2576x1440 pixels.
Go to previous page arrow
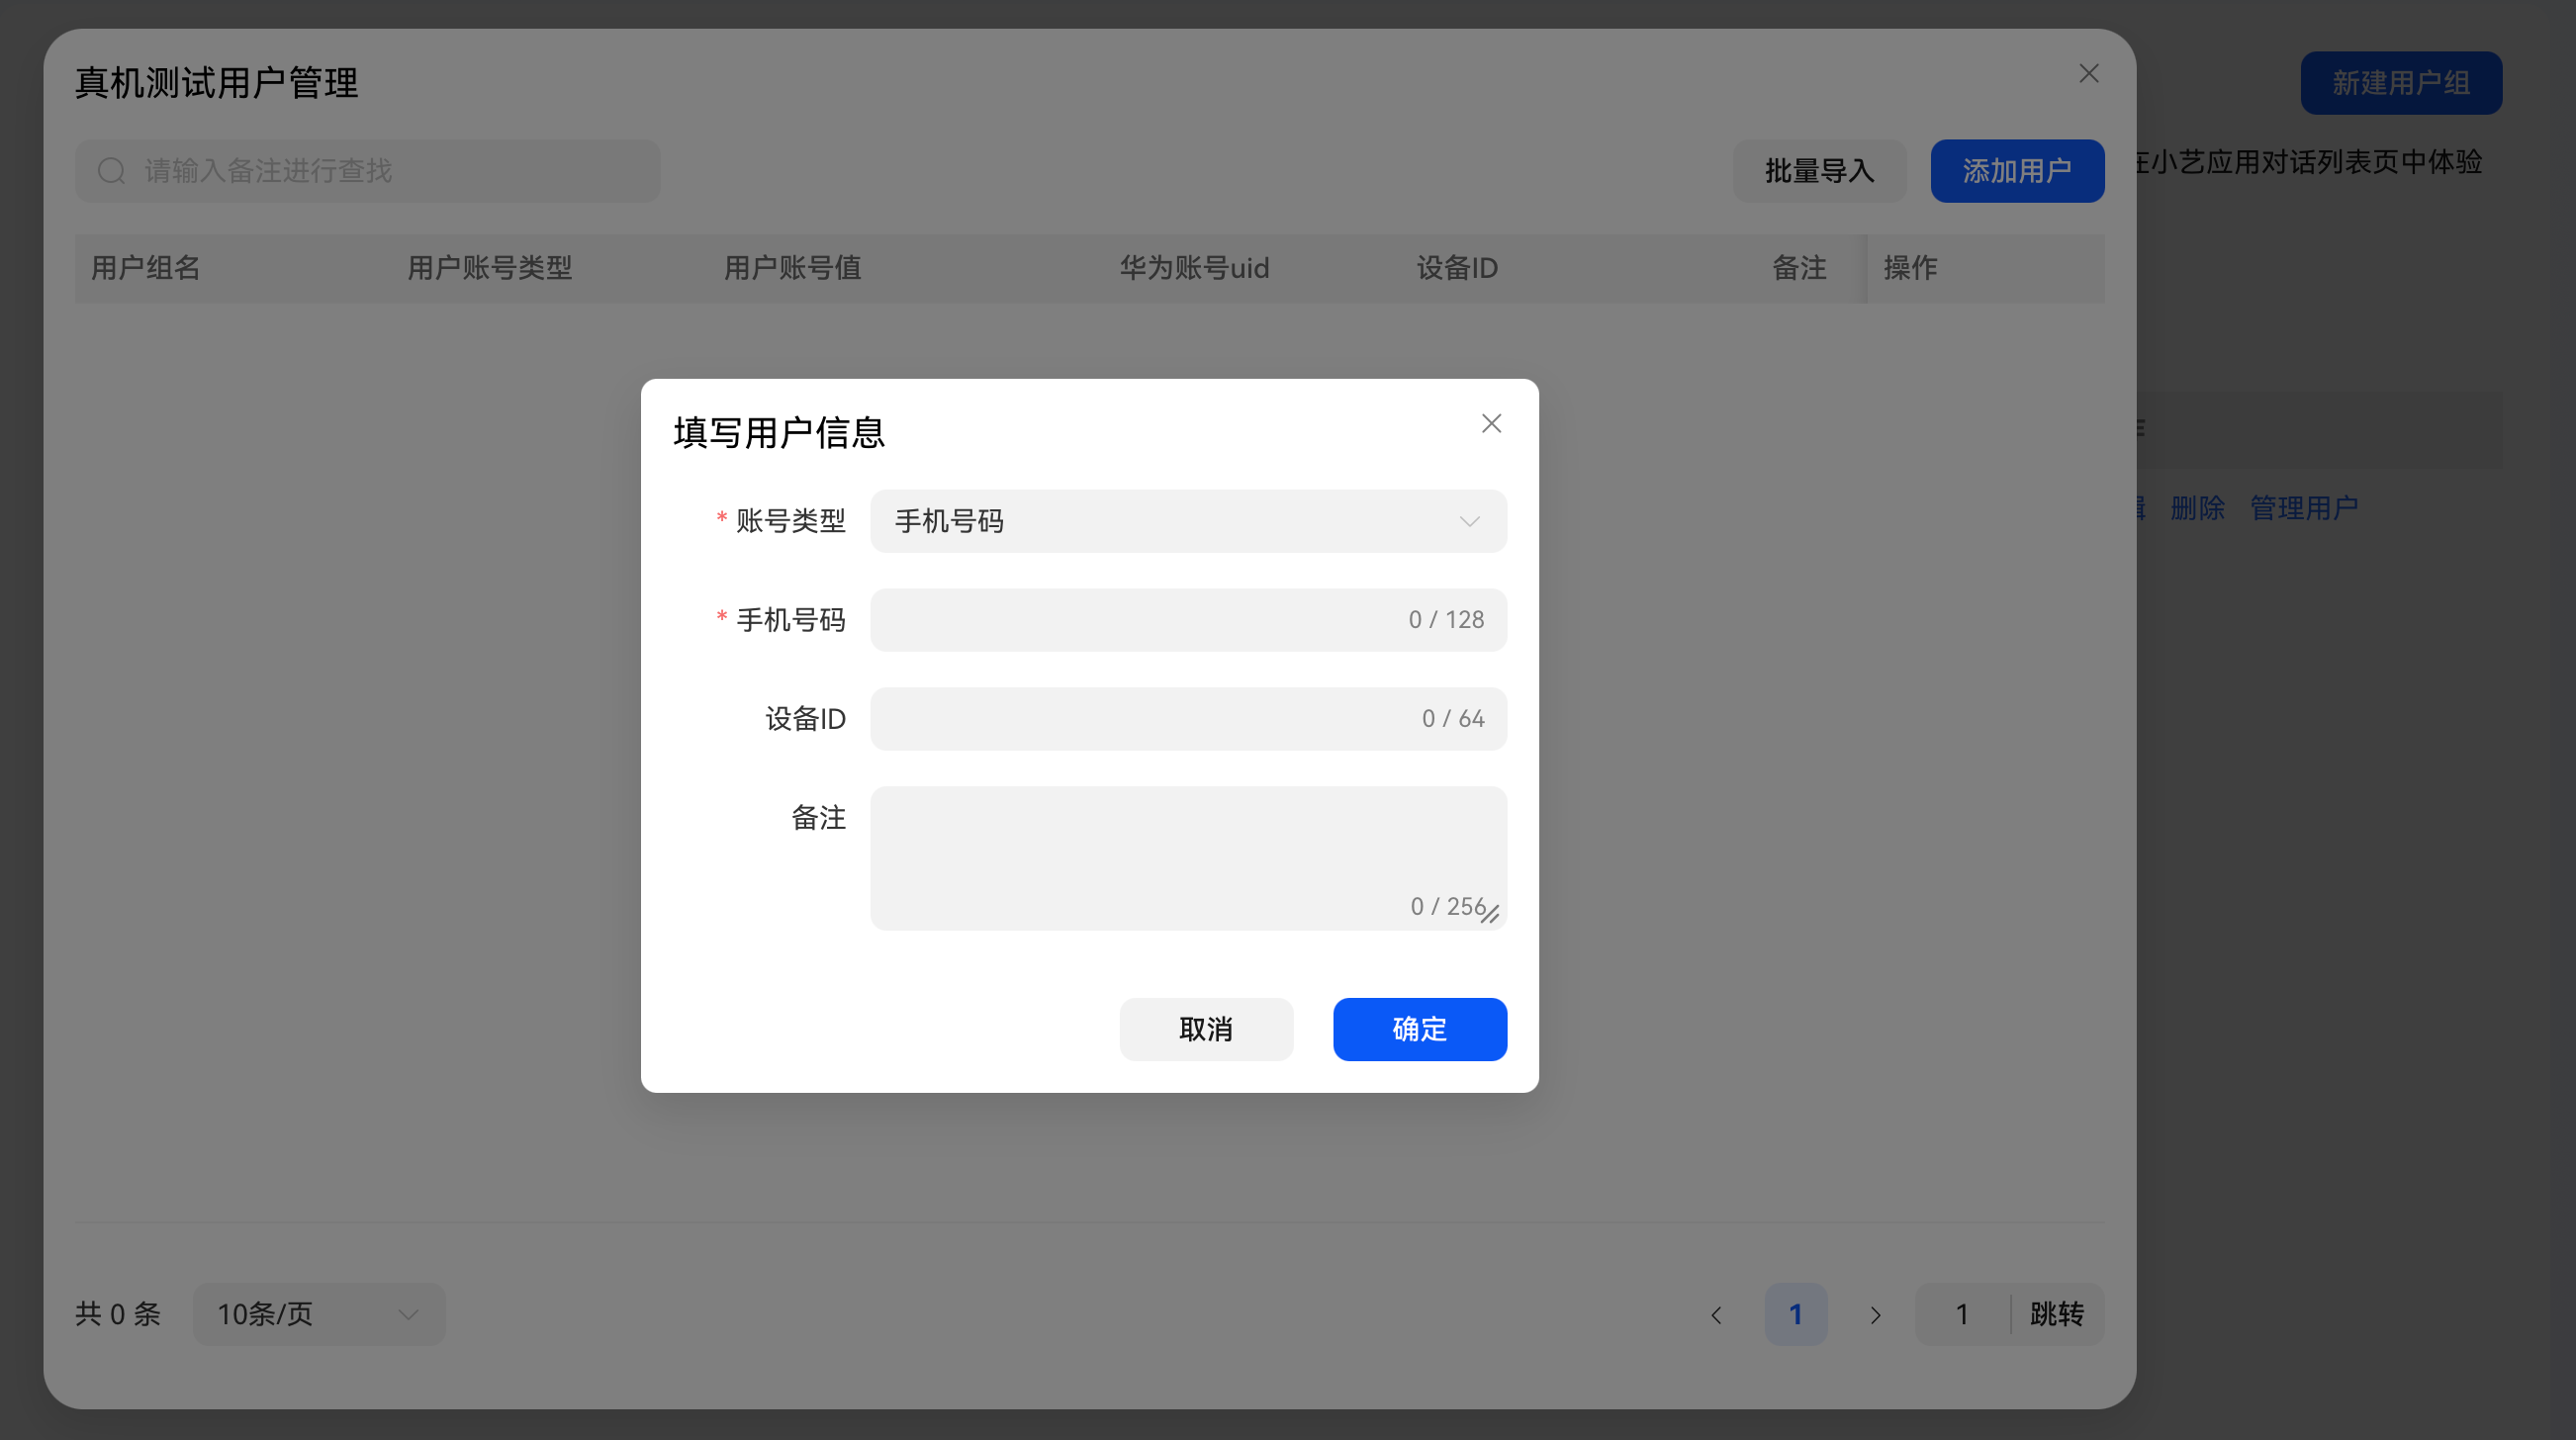(1716, 1315)
